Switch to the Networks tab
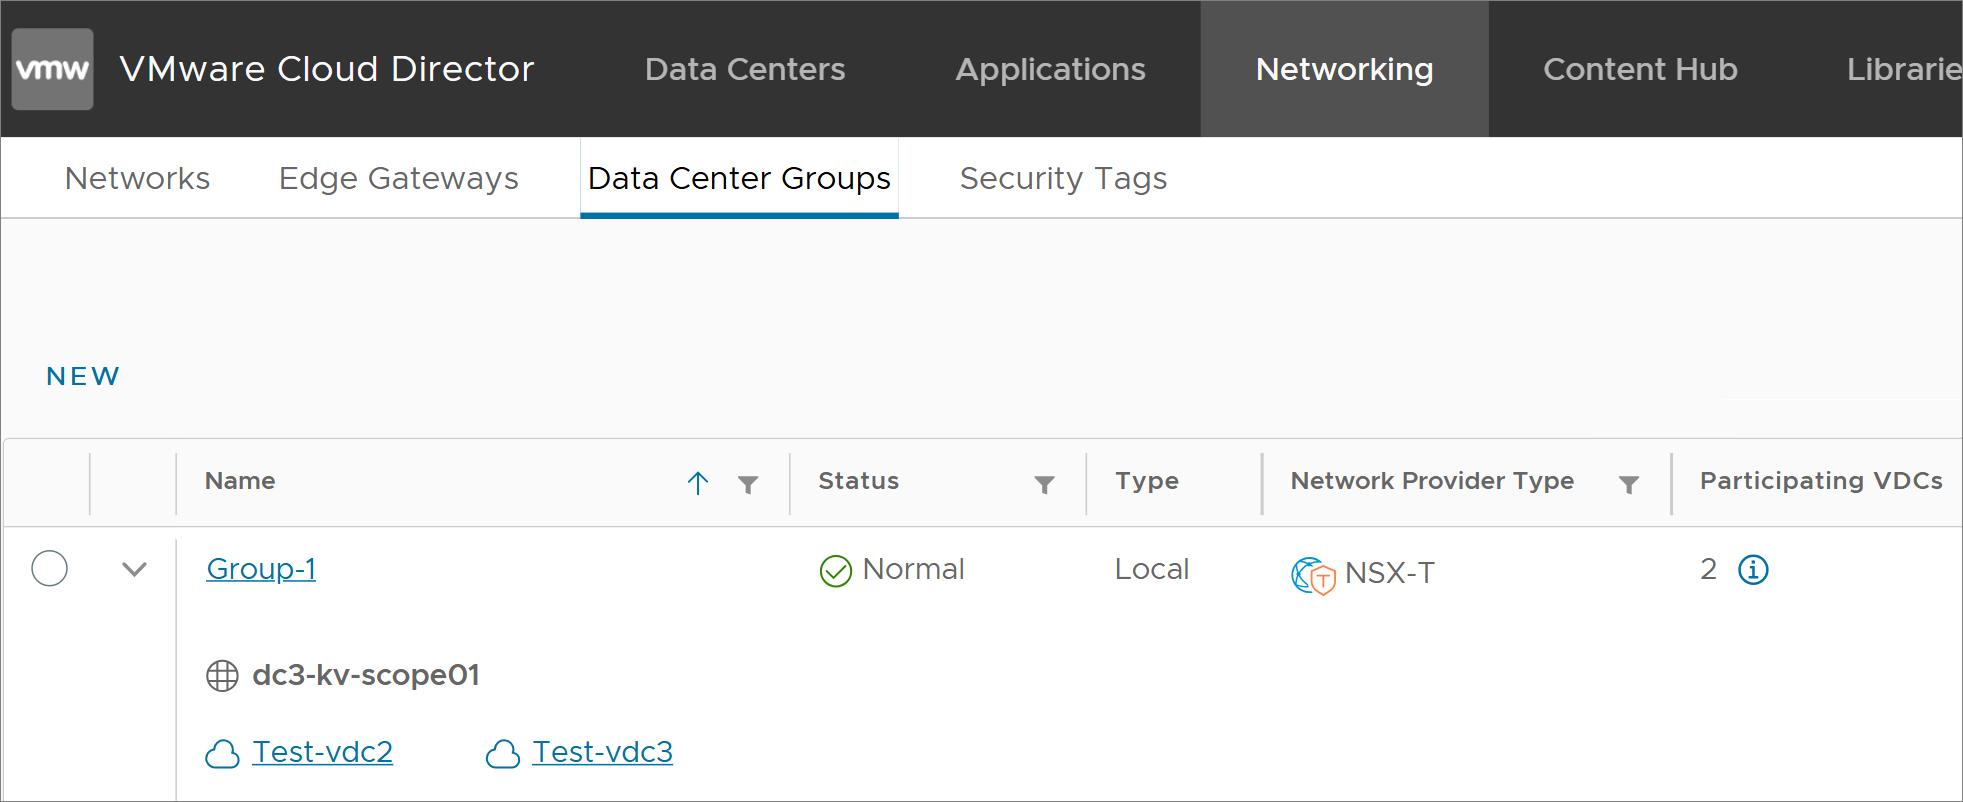 (137, 178)
